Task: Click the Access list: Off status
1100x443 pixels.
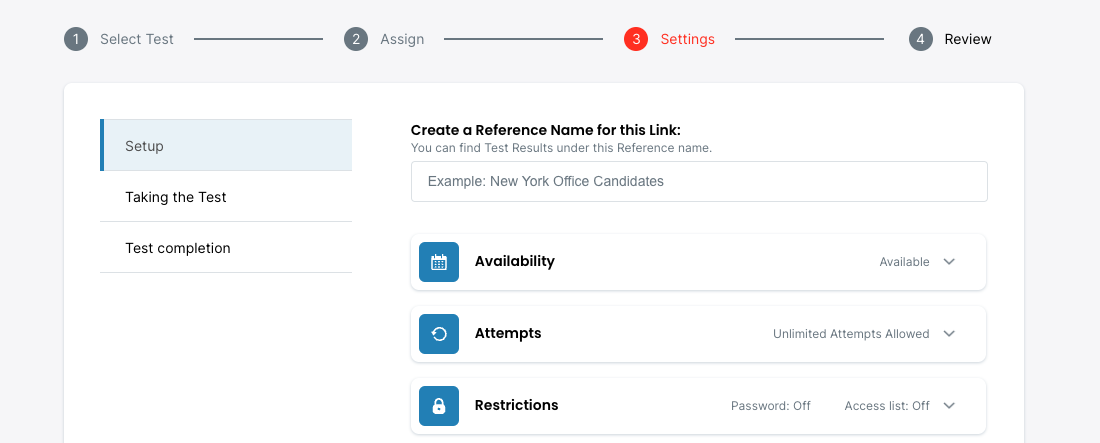Action: 887,406
